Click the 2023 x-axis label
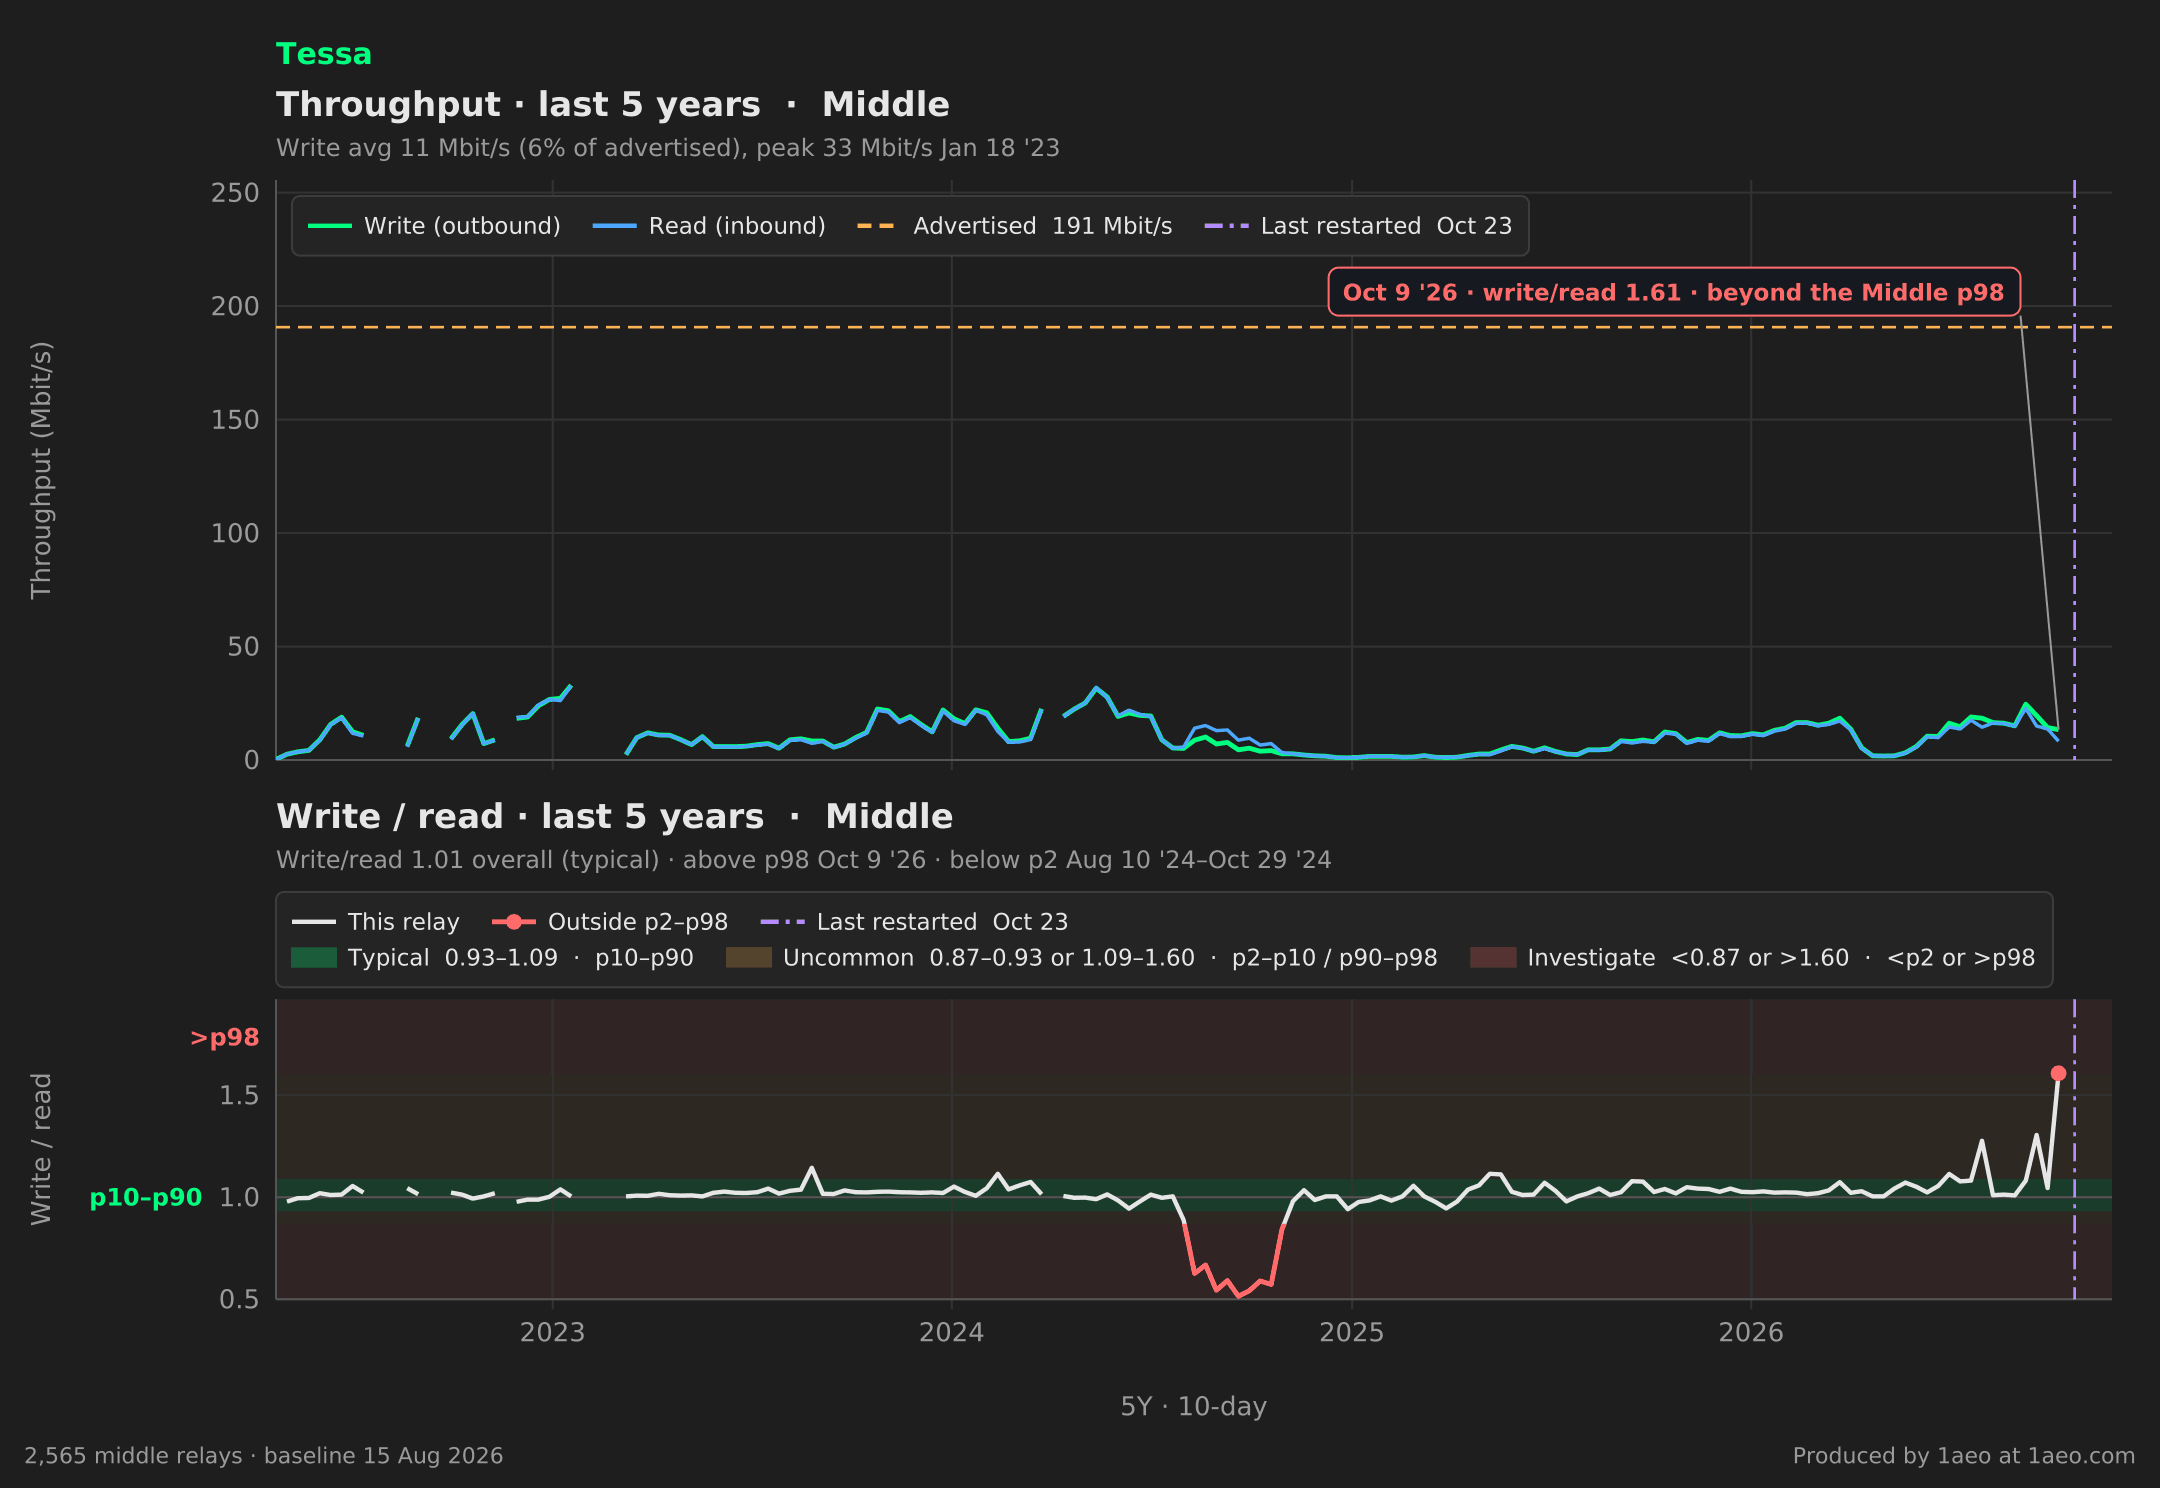2160x1488 pixels. pos(552,1332)
